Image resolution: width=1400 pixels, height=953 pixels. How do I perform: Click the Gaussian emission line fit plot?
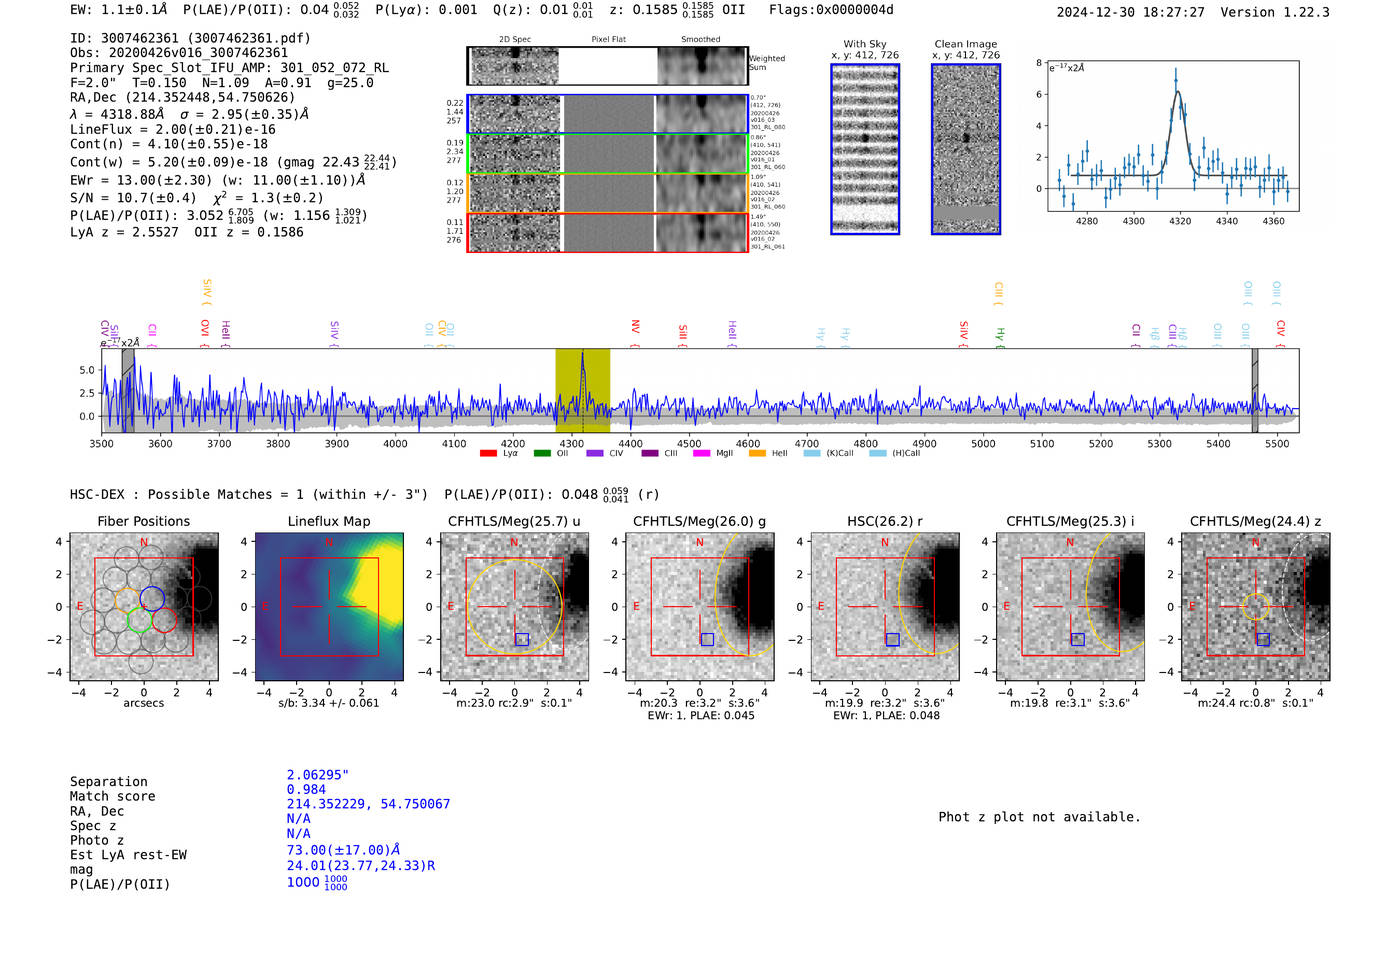click(1173, 136)
